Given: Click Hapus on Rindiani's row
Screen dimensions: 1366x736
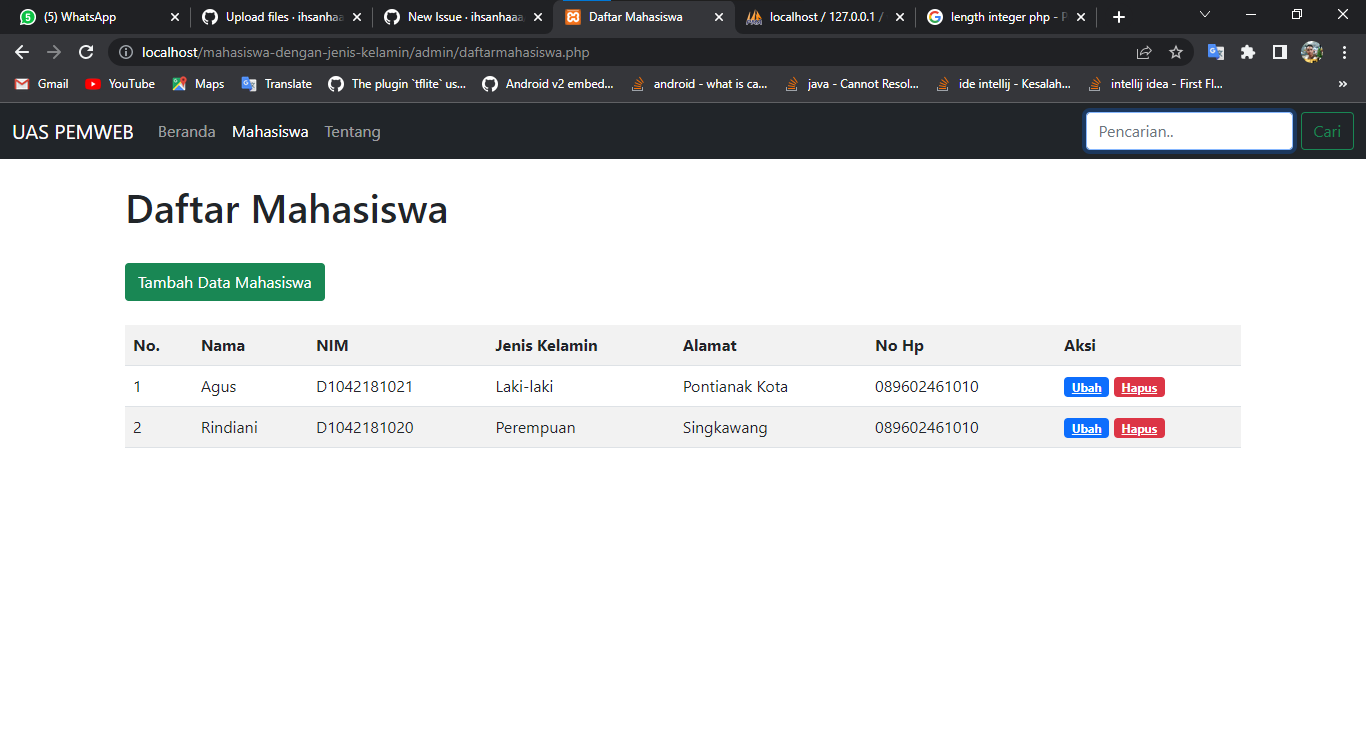Looking at the screenshot, I should click(x=1139, y=428).
